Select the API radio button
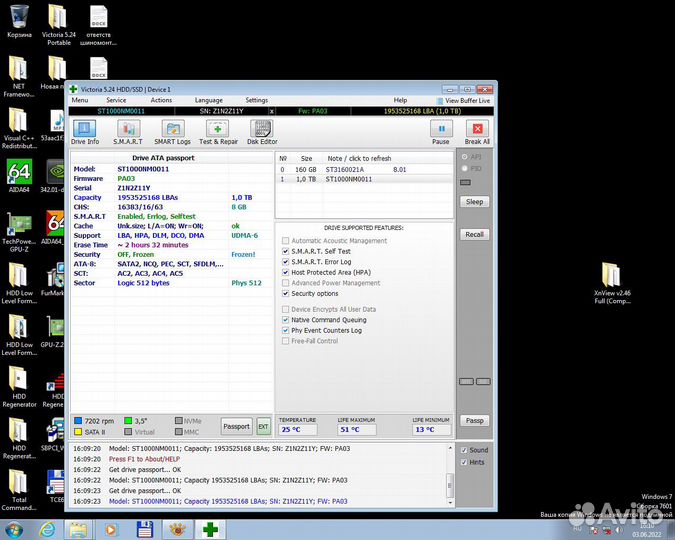Viewport: 675px width, 540px height. (x=464, y=157)
